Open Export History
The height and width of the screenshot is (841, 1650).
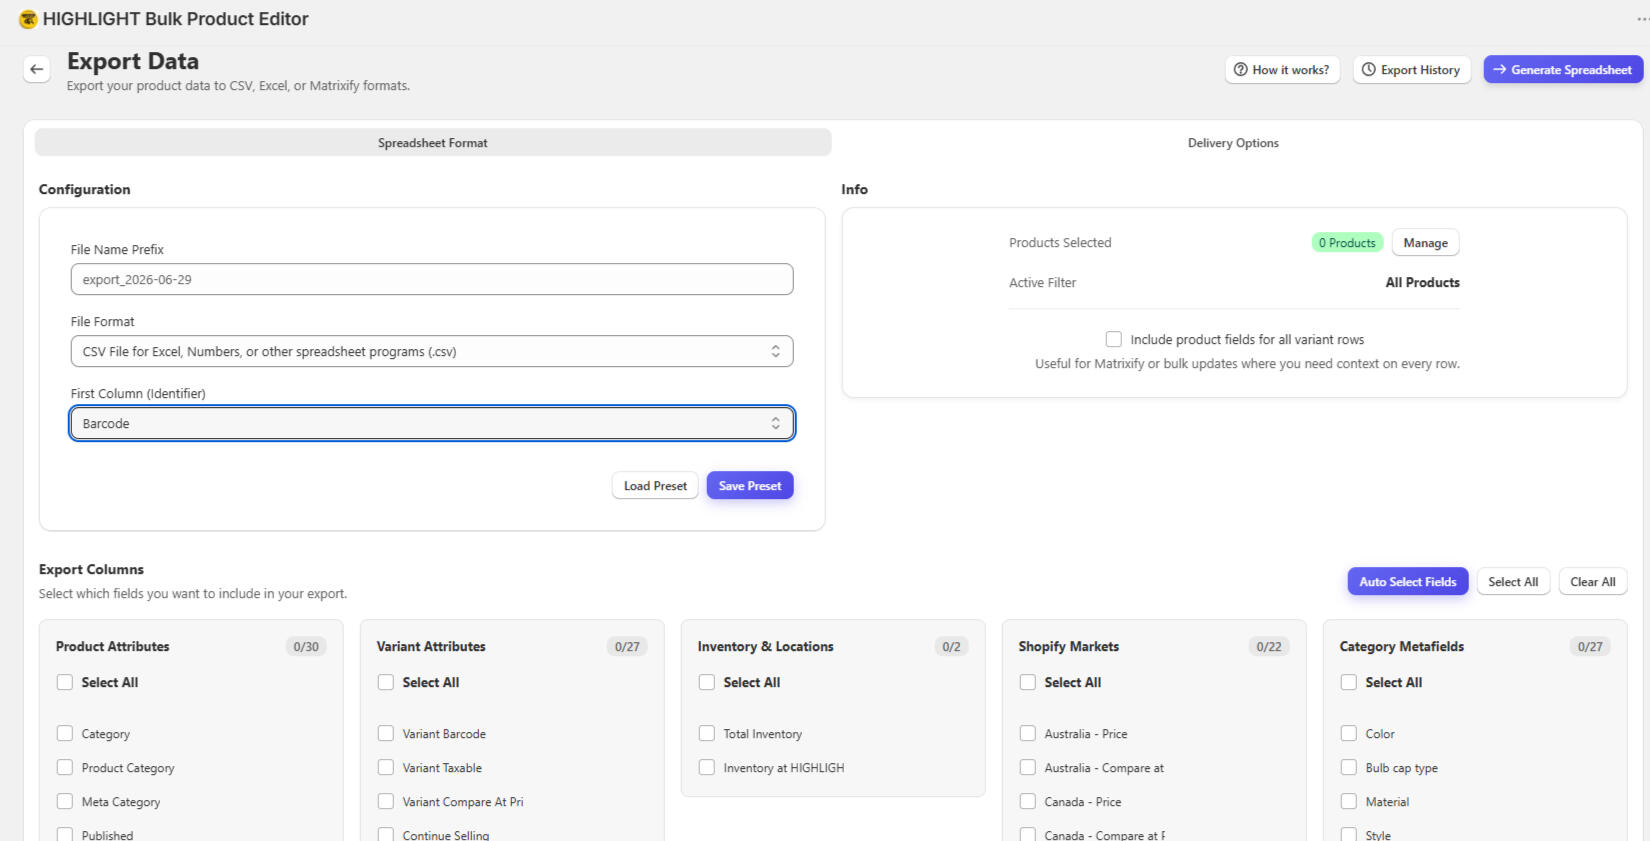[x=1411, y=70]
